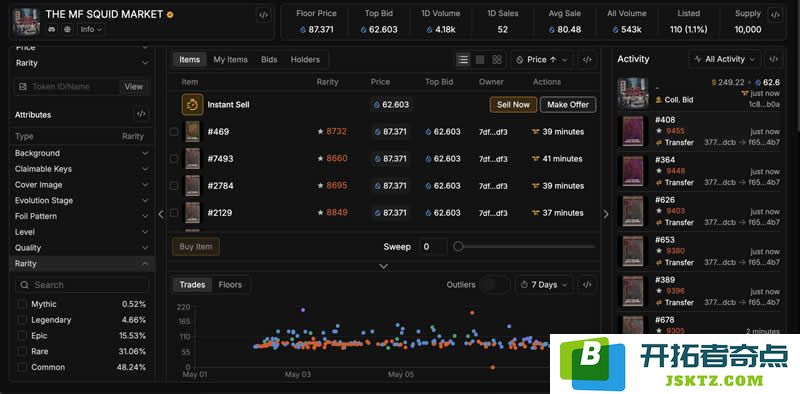Screen dimensions: 800x394
Task: Open the website globe icon
Action: coord(67,30)
